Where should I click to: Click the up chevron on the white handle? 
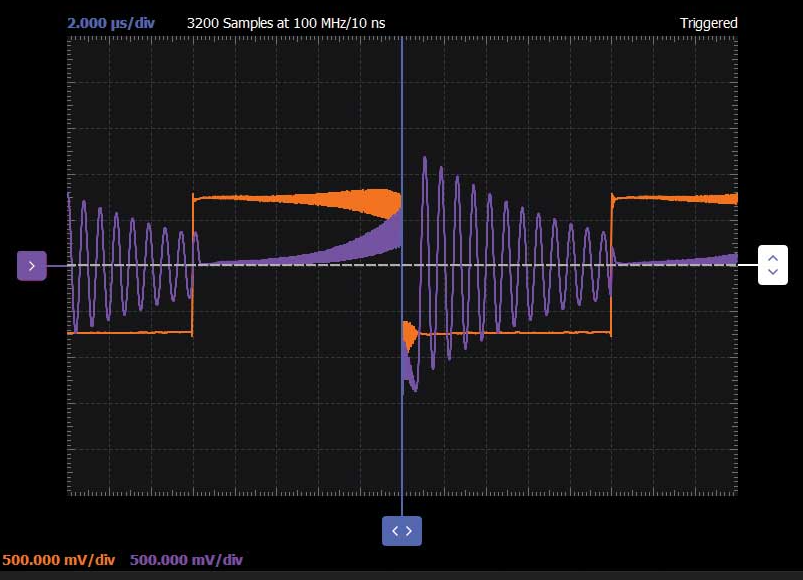point(772,258)
